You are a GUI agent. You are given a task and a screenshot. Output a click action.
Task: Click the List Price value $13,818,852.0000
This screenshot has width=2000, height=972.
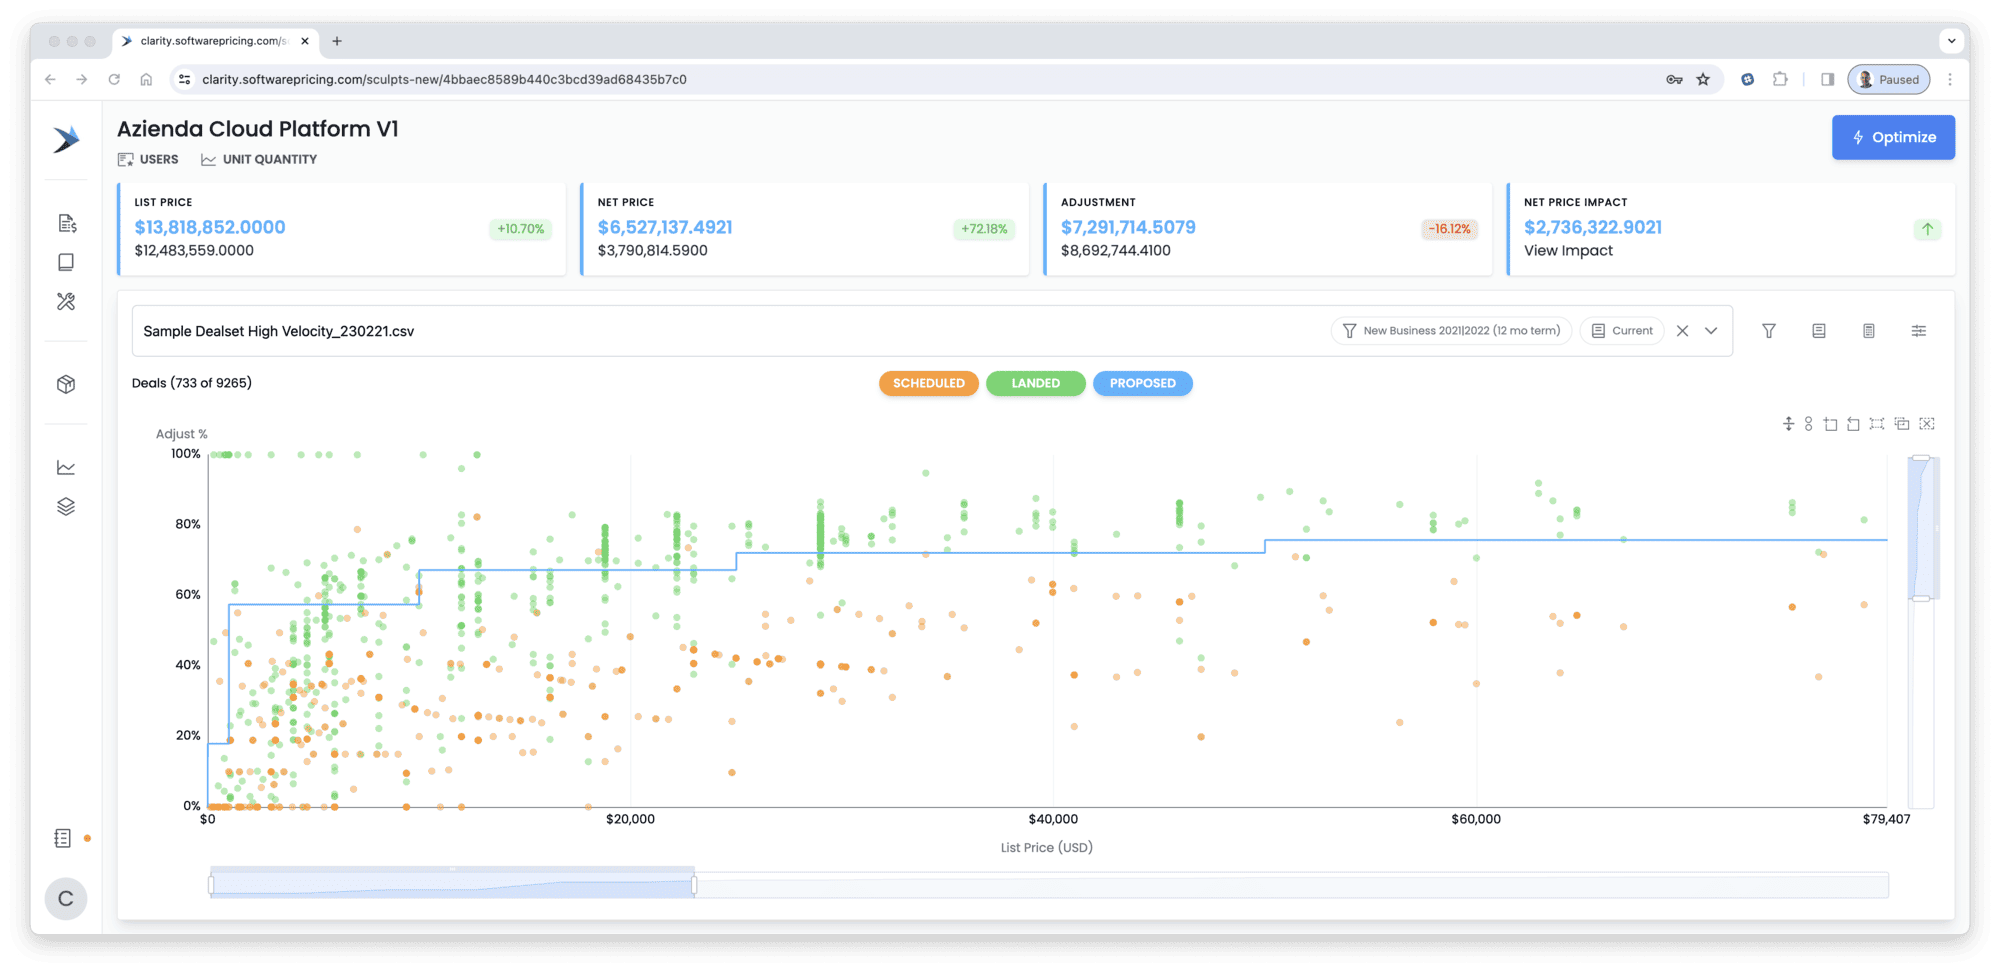(210, 227)
